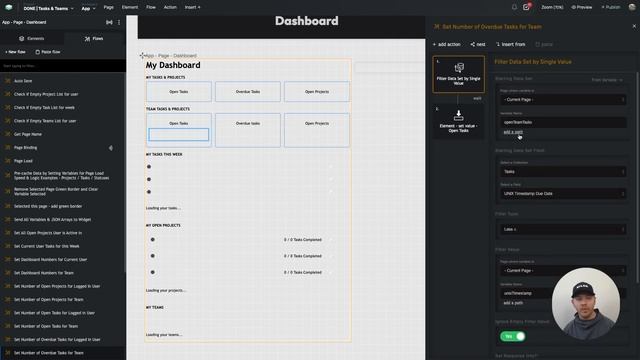Click flow icon beside Send All Variables & JSON Arrays
This screenshot has height=360, width=640.
(7, 220)
